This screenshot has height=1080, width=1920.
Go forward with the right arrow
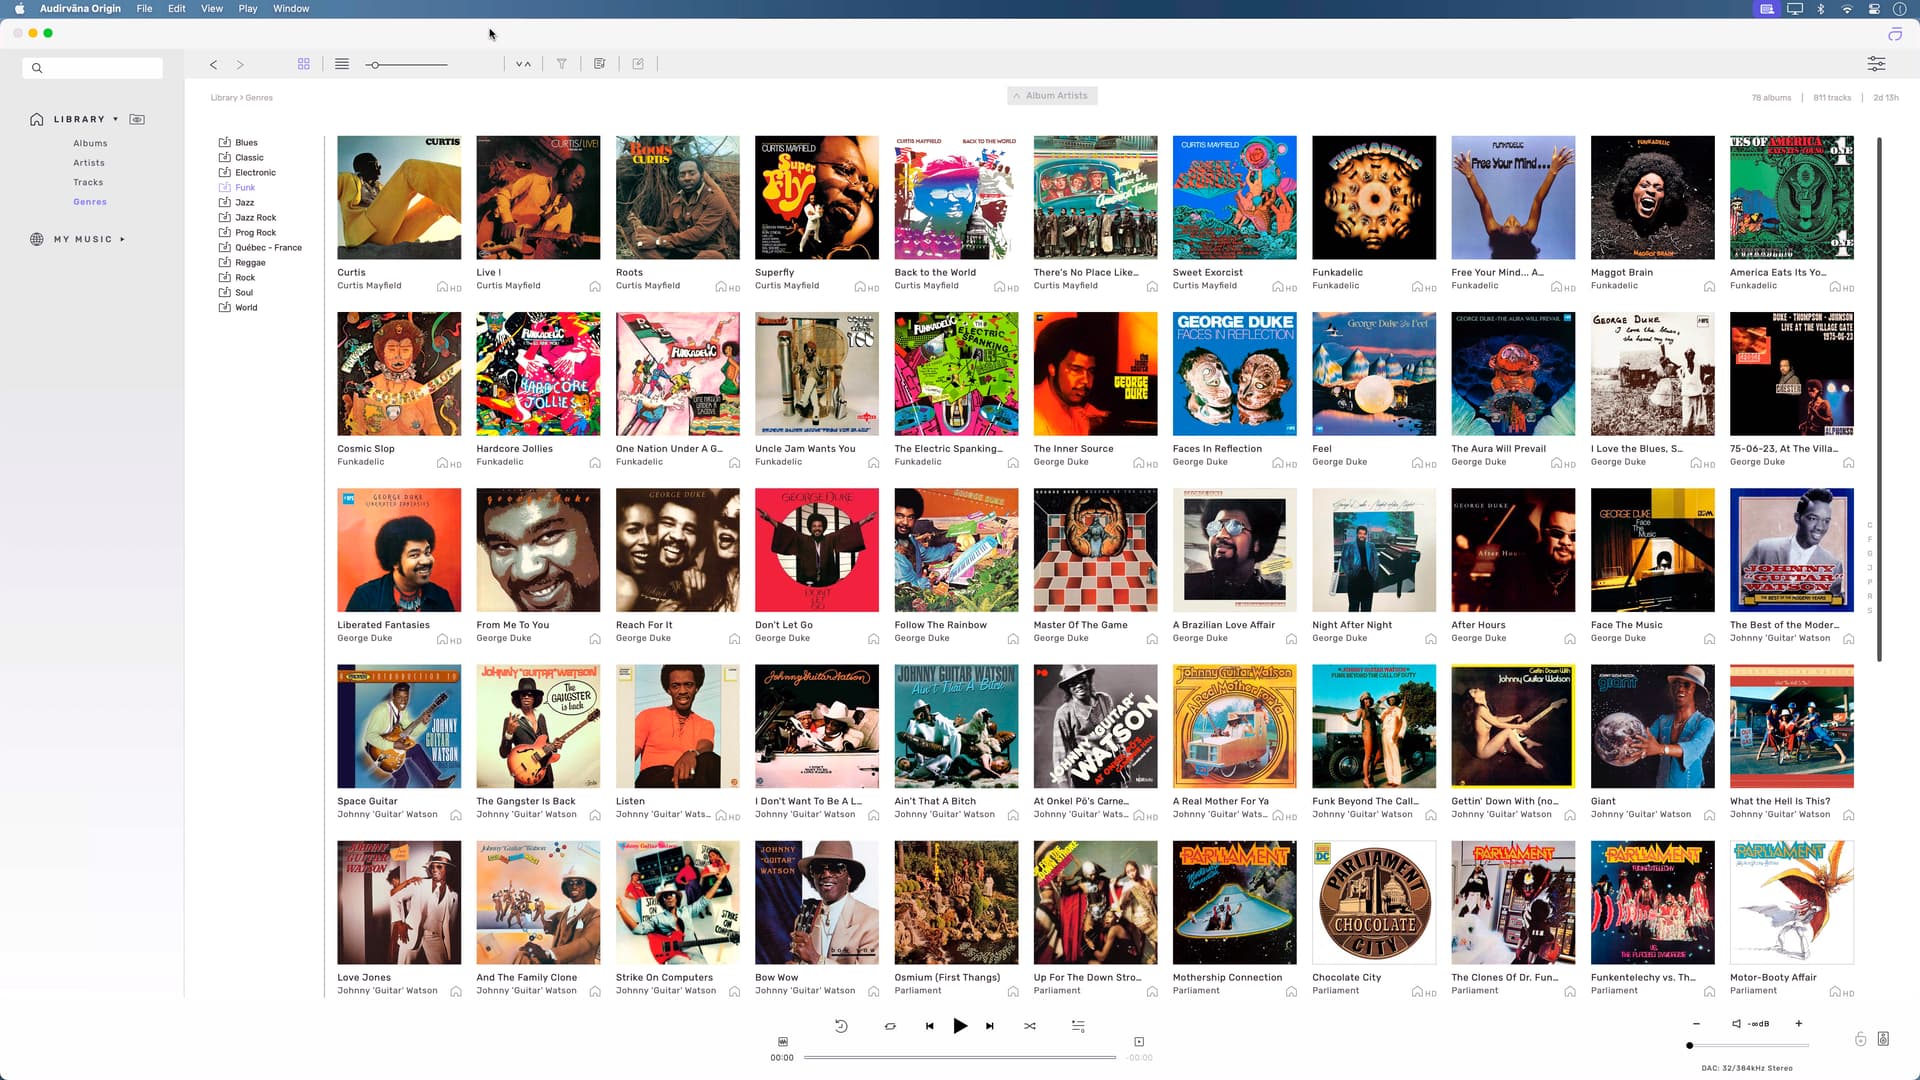coord(240,65)
